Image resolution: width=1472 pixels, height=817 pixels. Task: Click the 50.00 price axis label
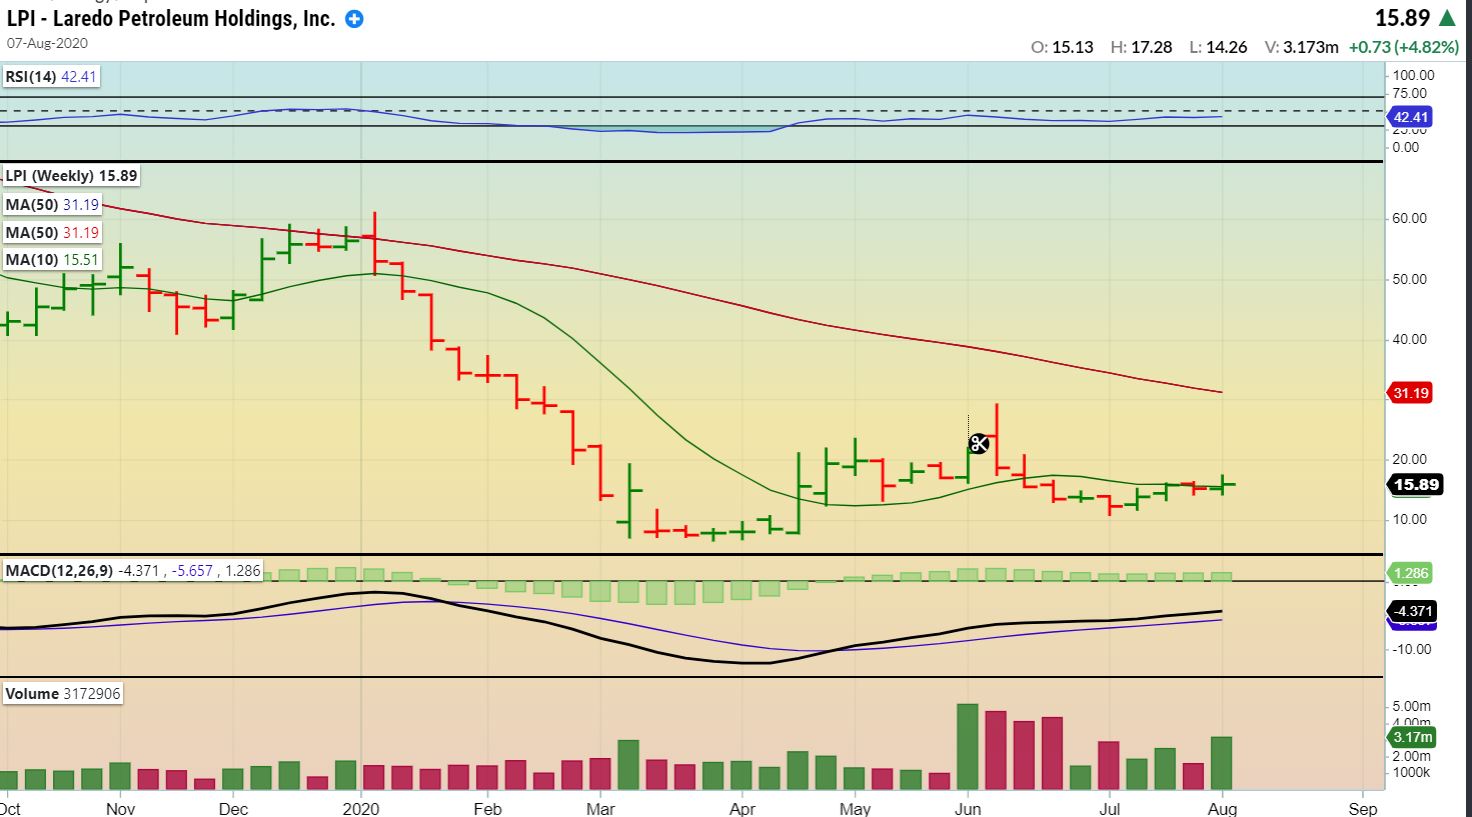(x=1409, y=279)
